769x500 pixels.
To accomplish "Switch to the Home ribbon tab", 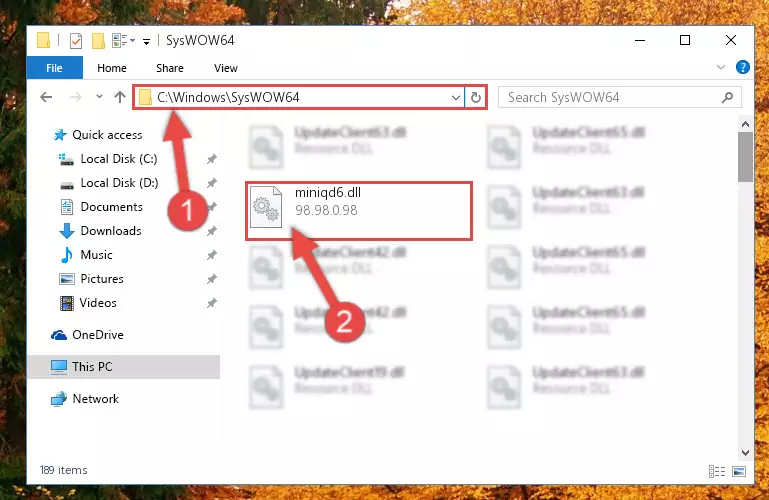I will [112, 68].
